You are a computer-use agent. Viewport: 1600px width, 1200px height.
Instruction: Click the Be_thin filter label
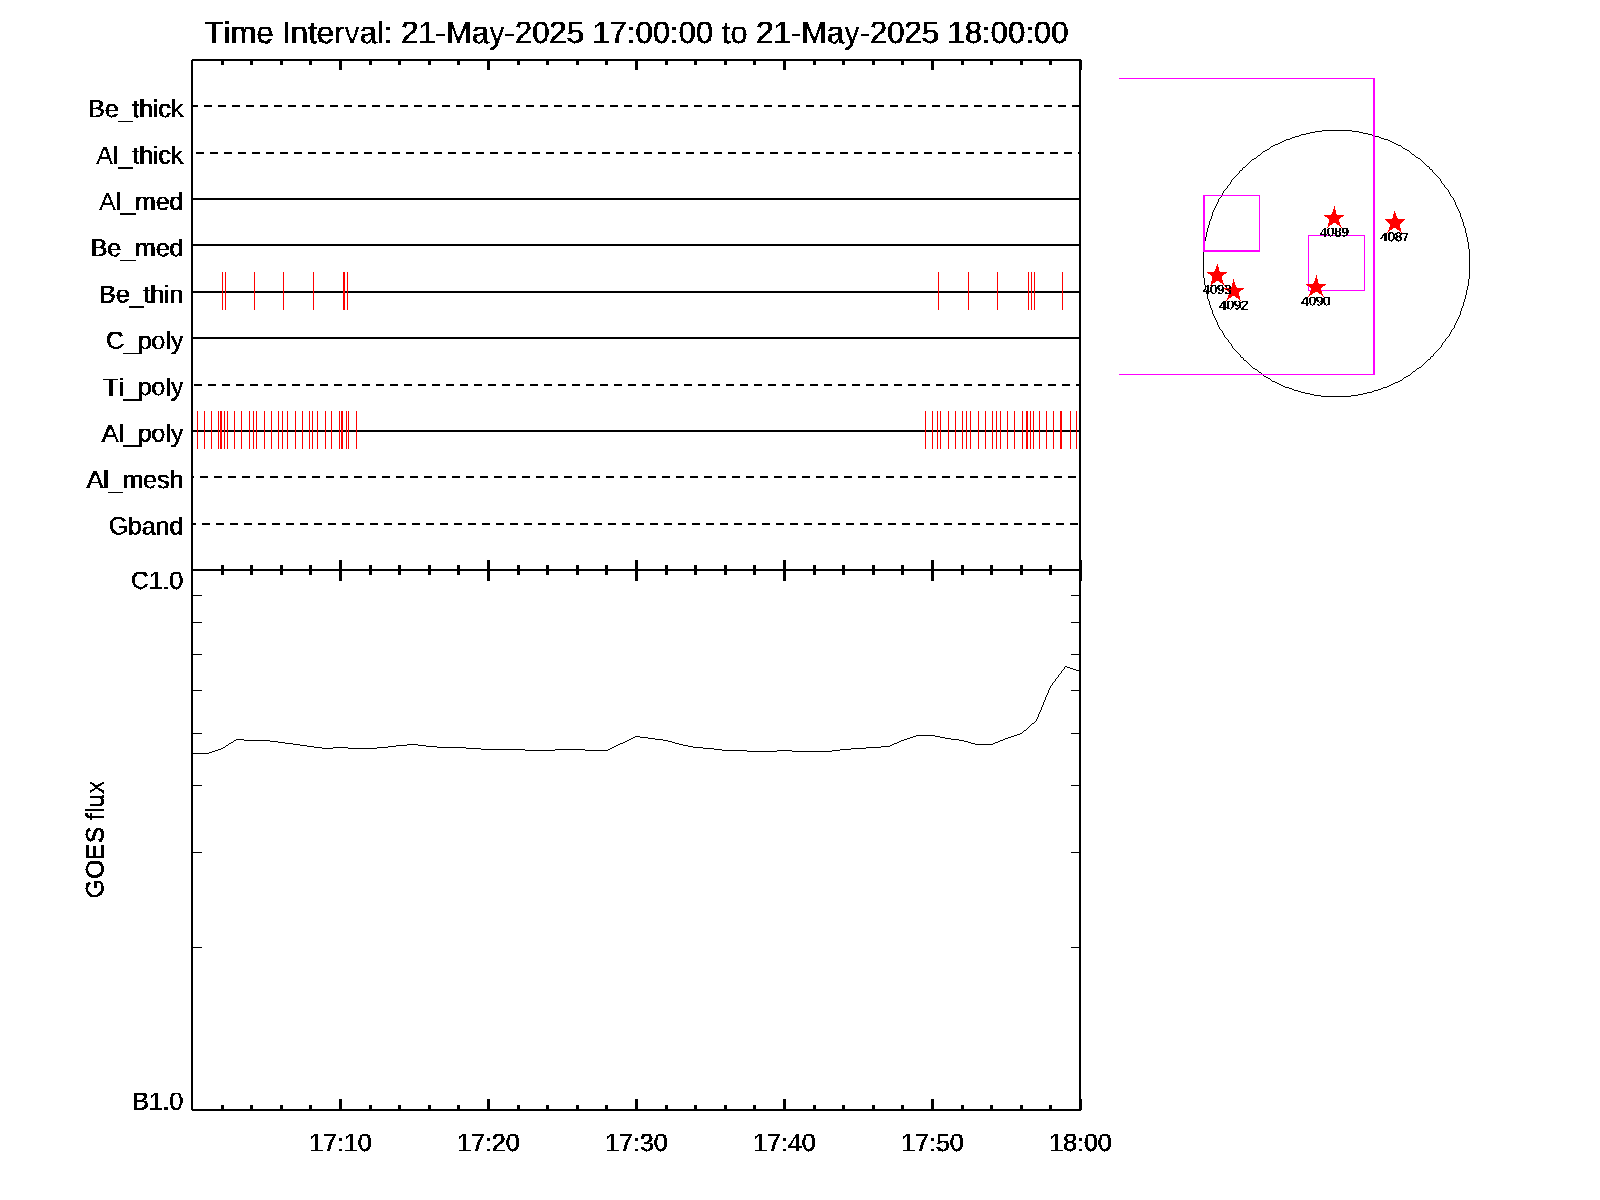141,295
